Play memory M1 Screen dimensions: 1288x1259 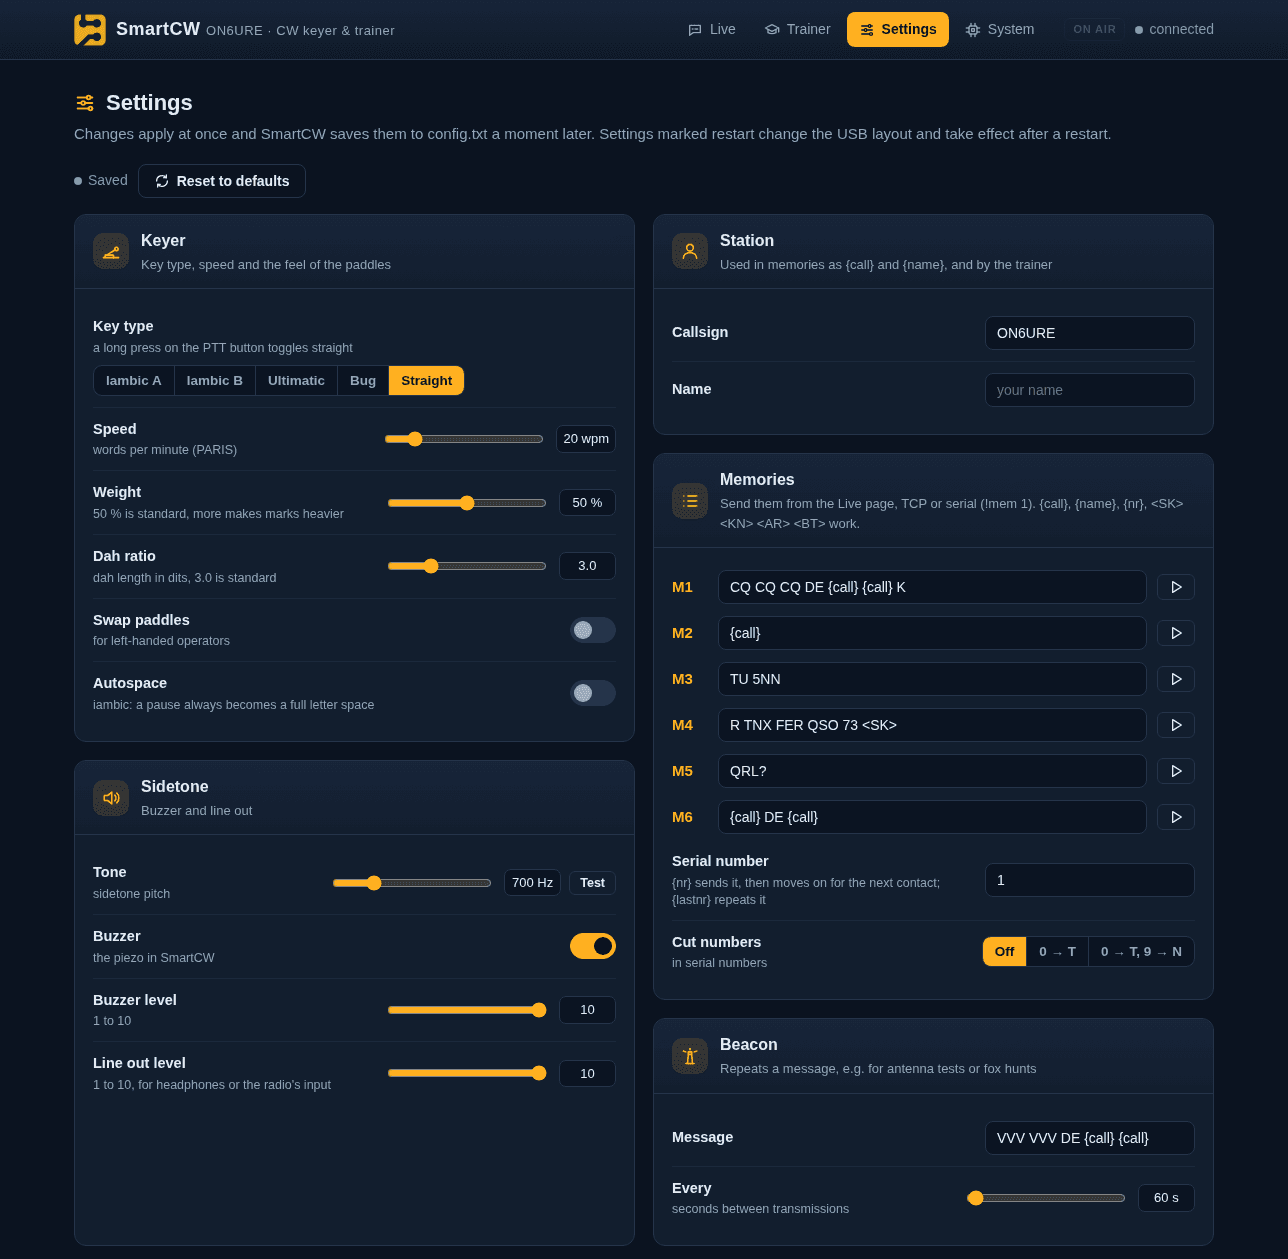pos(1176,587)
